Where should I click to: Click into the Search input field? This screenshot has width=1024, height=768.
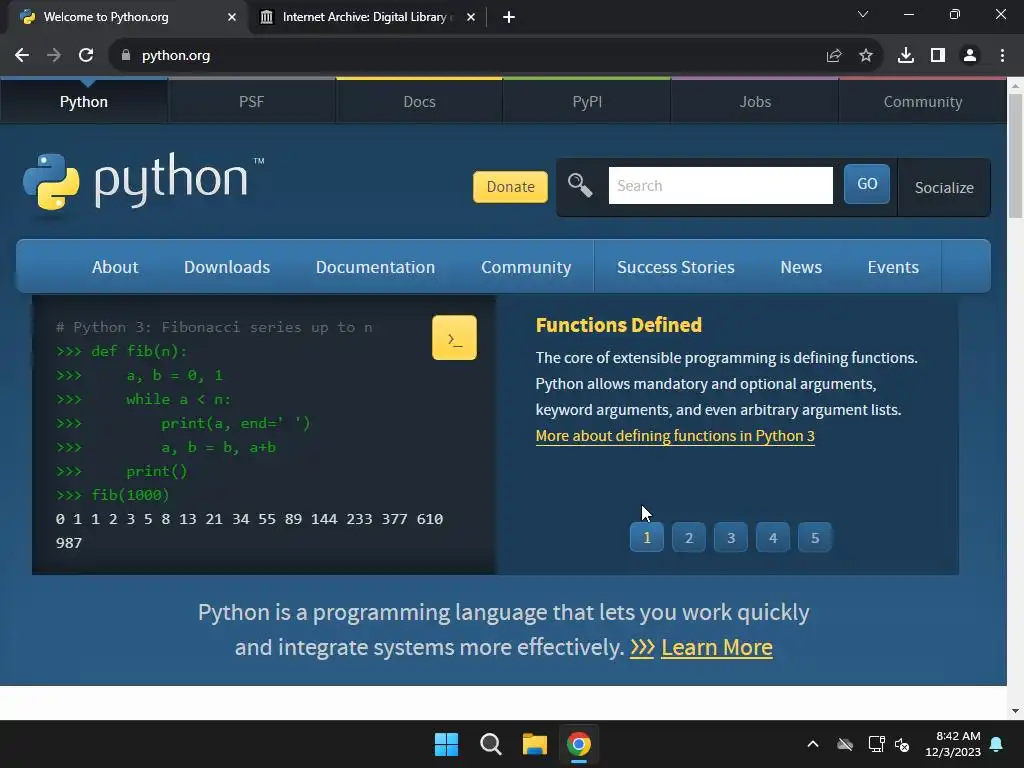click(x=720, y=185)
